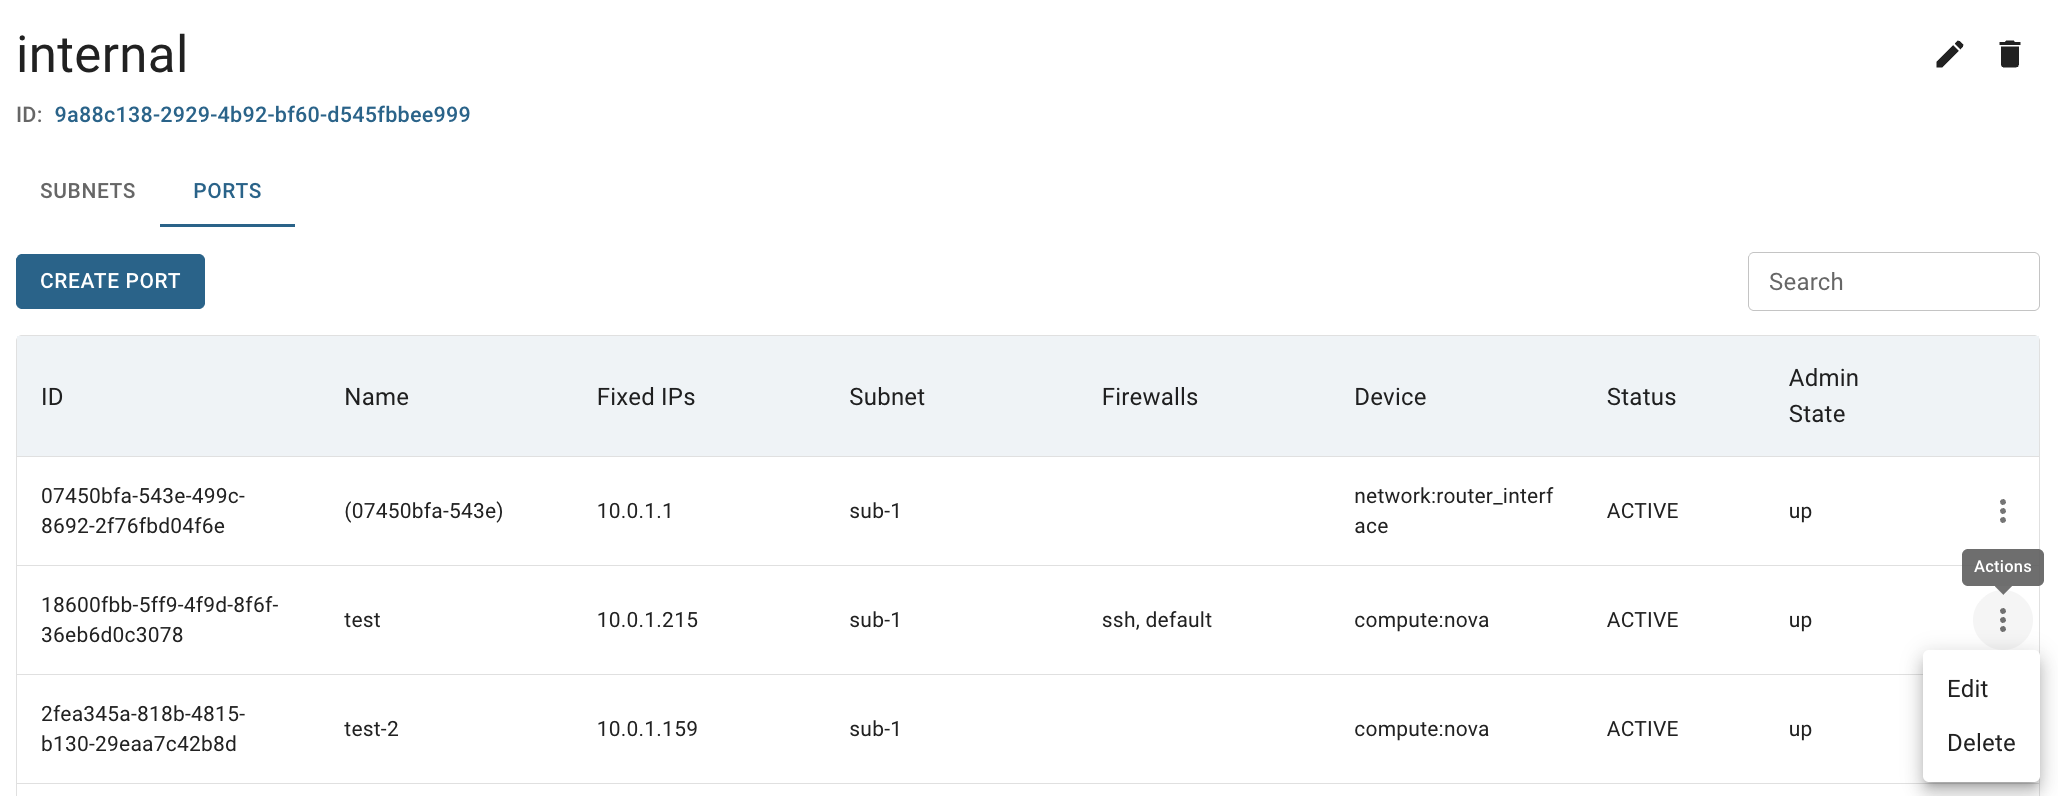This screenshot has width=2058, height=796.
Task: Click the Firewalls column header
Action: (1149, 397)
